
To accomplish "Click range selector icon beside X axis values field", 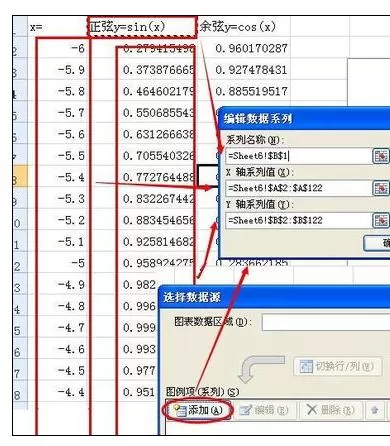I will [x=381, y=188].
